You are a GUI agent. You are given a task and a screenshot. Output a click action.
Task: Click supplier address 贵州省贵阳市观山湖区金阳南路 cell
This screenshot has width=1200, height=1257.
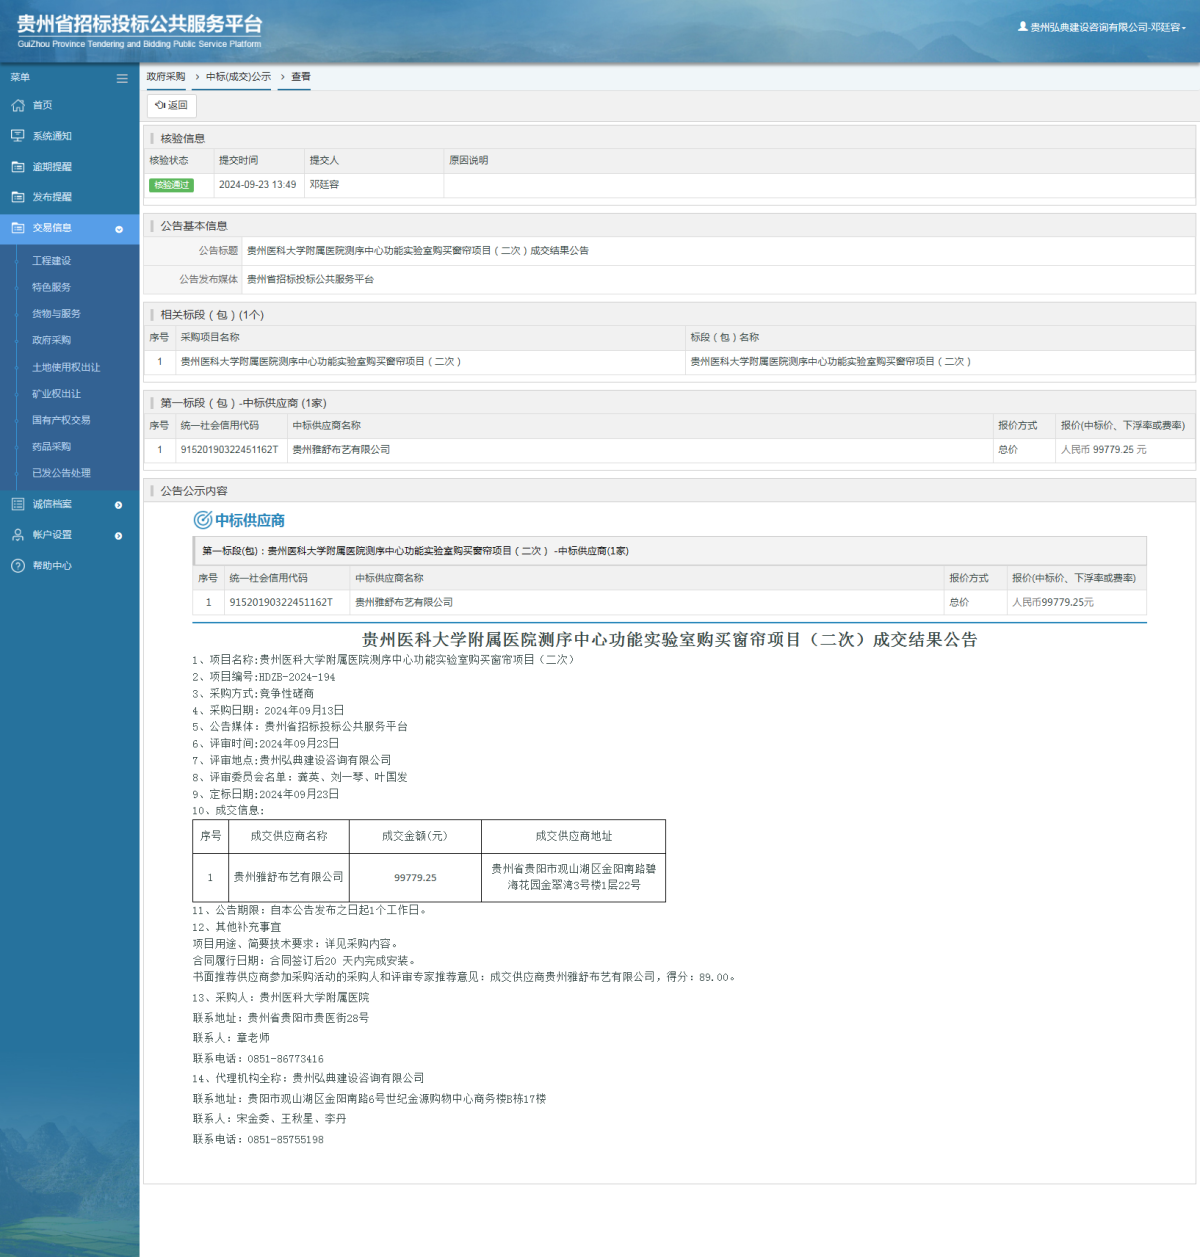(x=574, y=877)
